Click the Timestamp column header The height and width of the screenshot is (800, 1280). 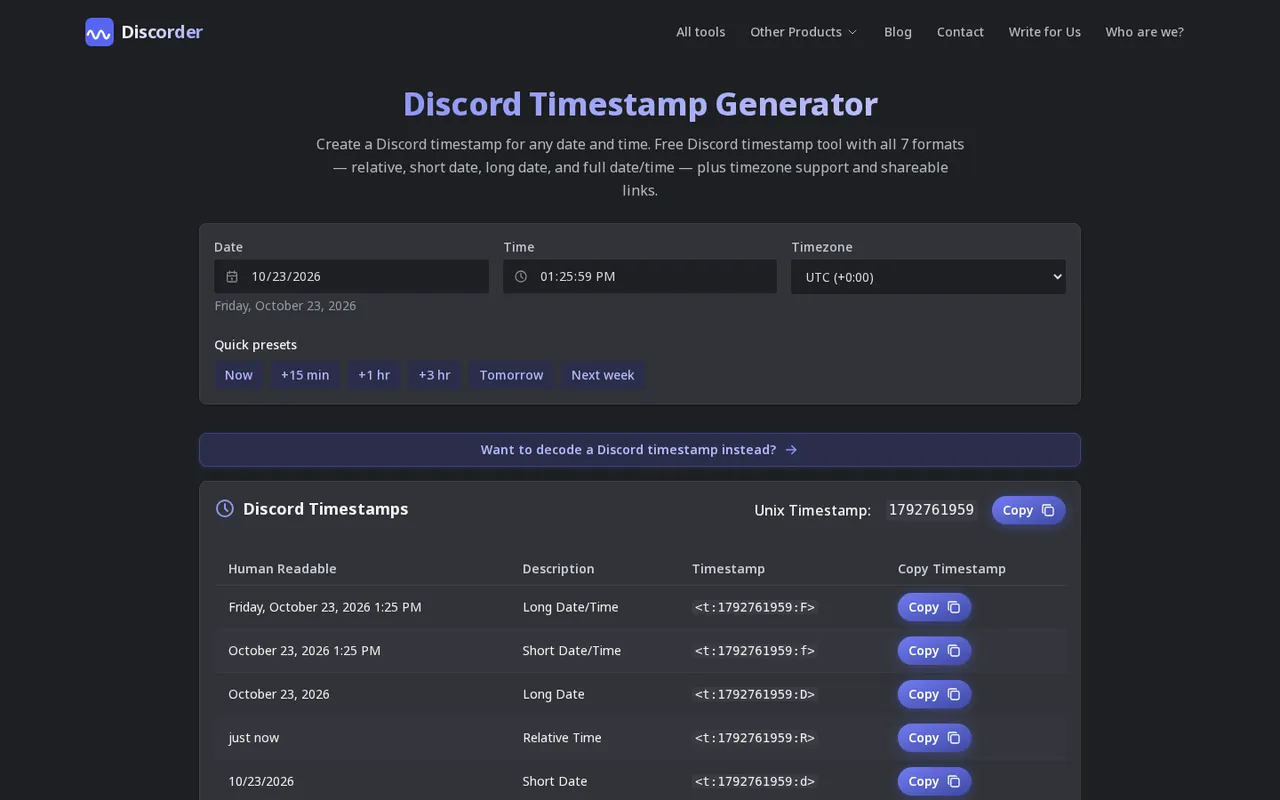click(728, 569)
